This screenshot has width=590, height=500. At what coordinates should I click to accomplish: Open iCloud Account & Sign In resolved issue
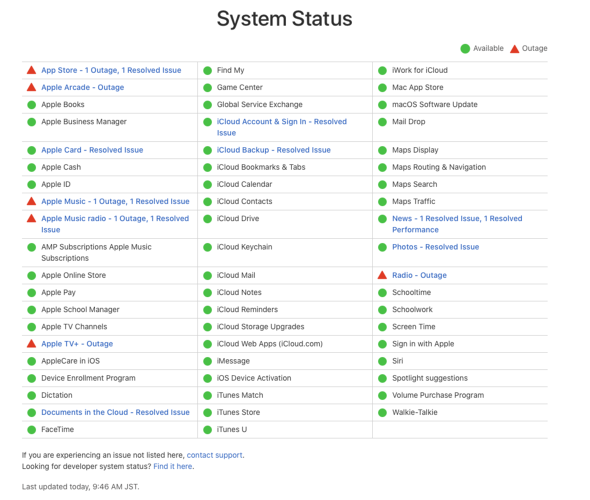(x=281, y=127)
